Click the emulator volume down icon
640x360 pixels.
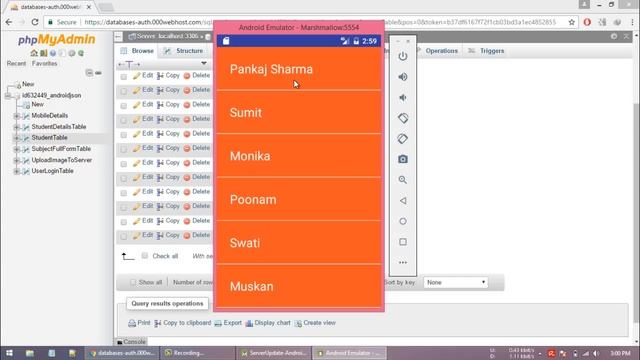[x=402, y=98]
